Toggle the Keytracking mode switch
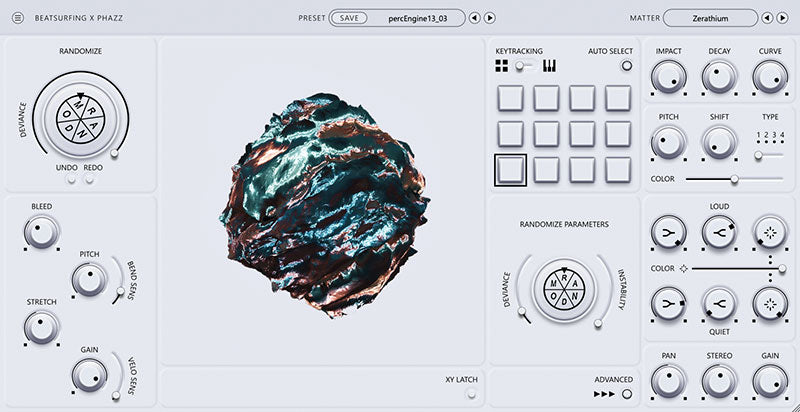800x412 pixels. pyautogui.click(x=522, y=67)
